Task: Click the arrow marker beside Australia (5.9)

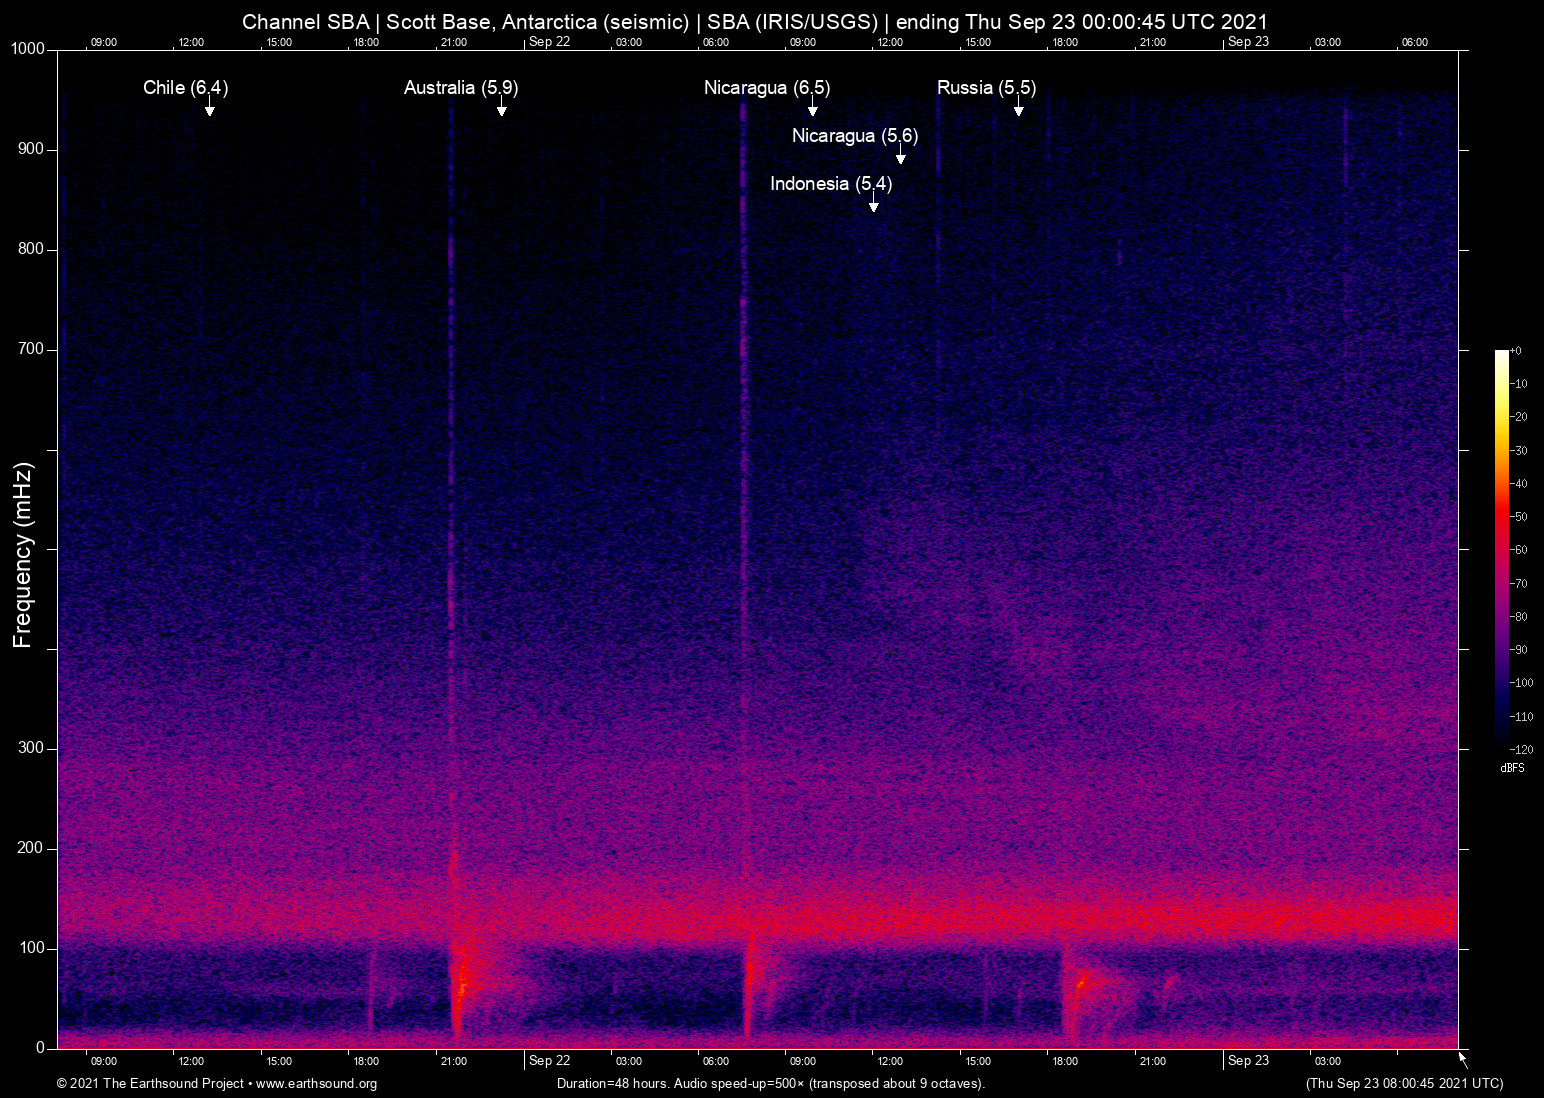Action: [501, 107]
